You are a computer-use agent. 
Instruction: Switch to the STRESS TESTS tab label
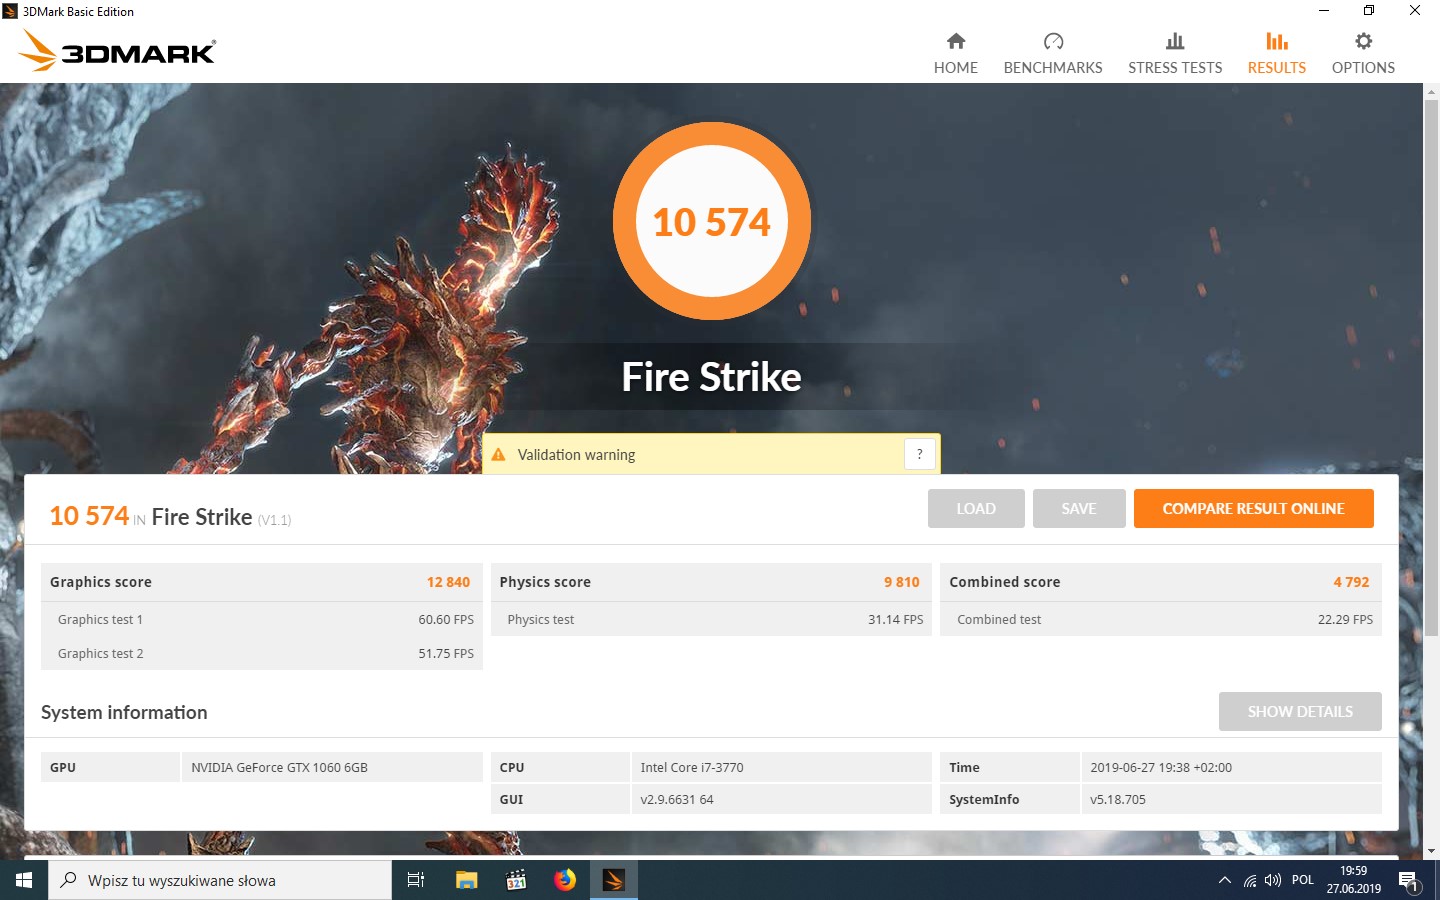pyautogui.click(x=1175, y=68)
